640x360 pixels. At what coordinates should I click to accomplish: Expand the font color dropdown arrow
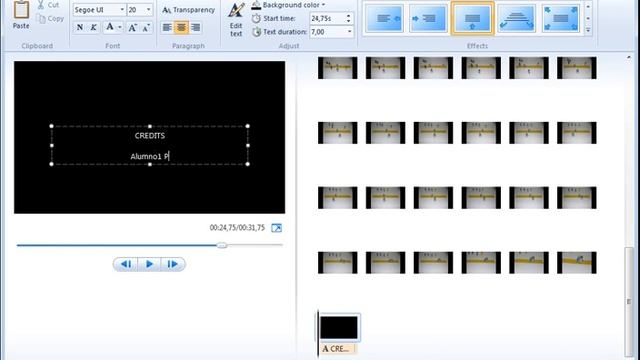[x=120, y=27]
